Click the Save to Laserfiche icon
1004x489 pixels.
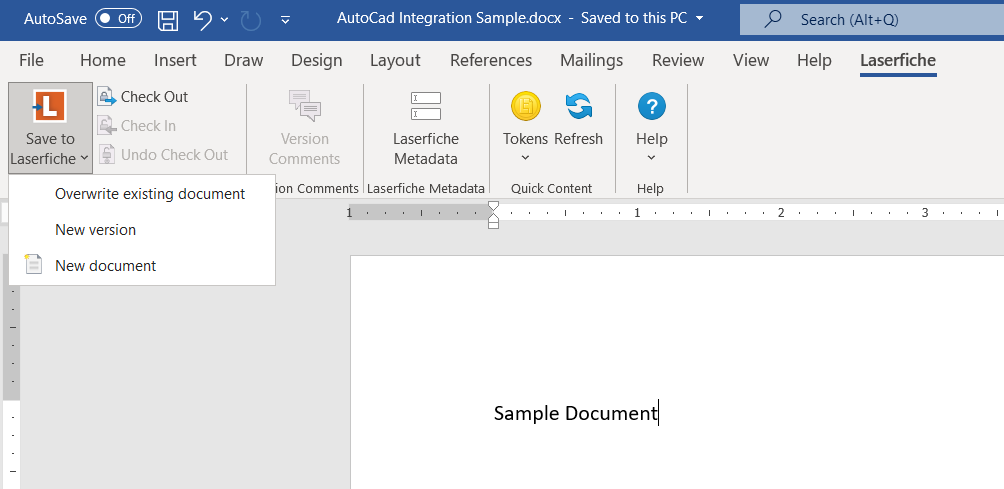[49, 107]
